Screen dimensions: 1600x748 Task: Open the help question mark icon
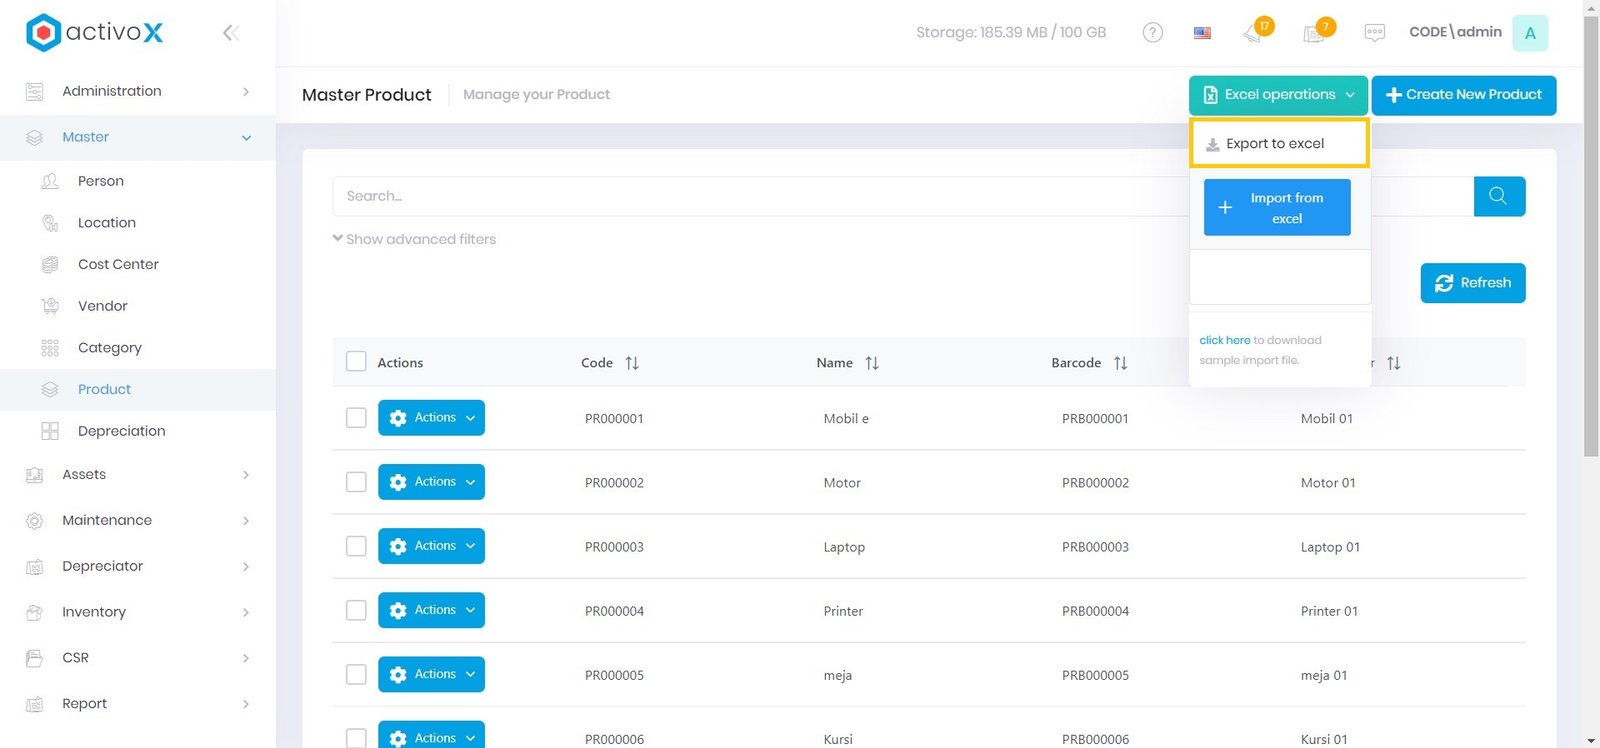pyautogui.click(x=1152, y=33)
